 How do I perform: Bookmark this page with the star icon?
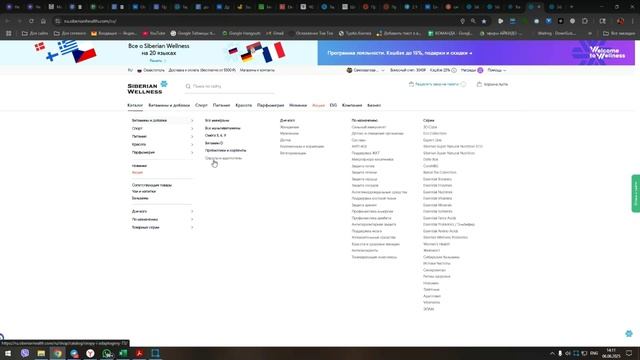(x=484, y=21)
